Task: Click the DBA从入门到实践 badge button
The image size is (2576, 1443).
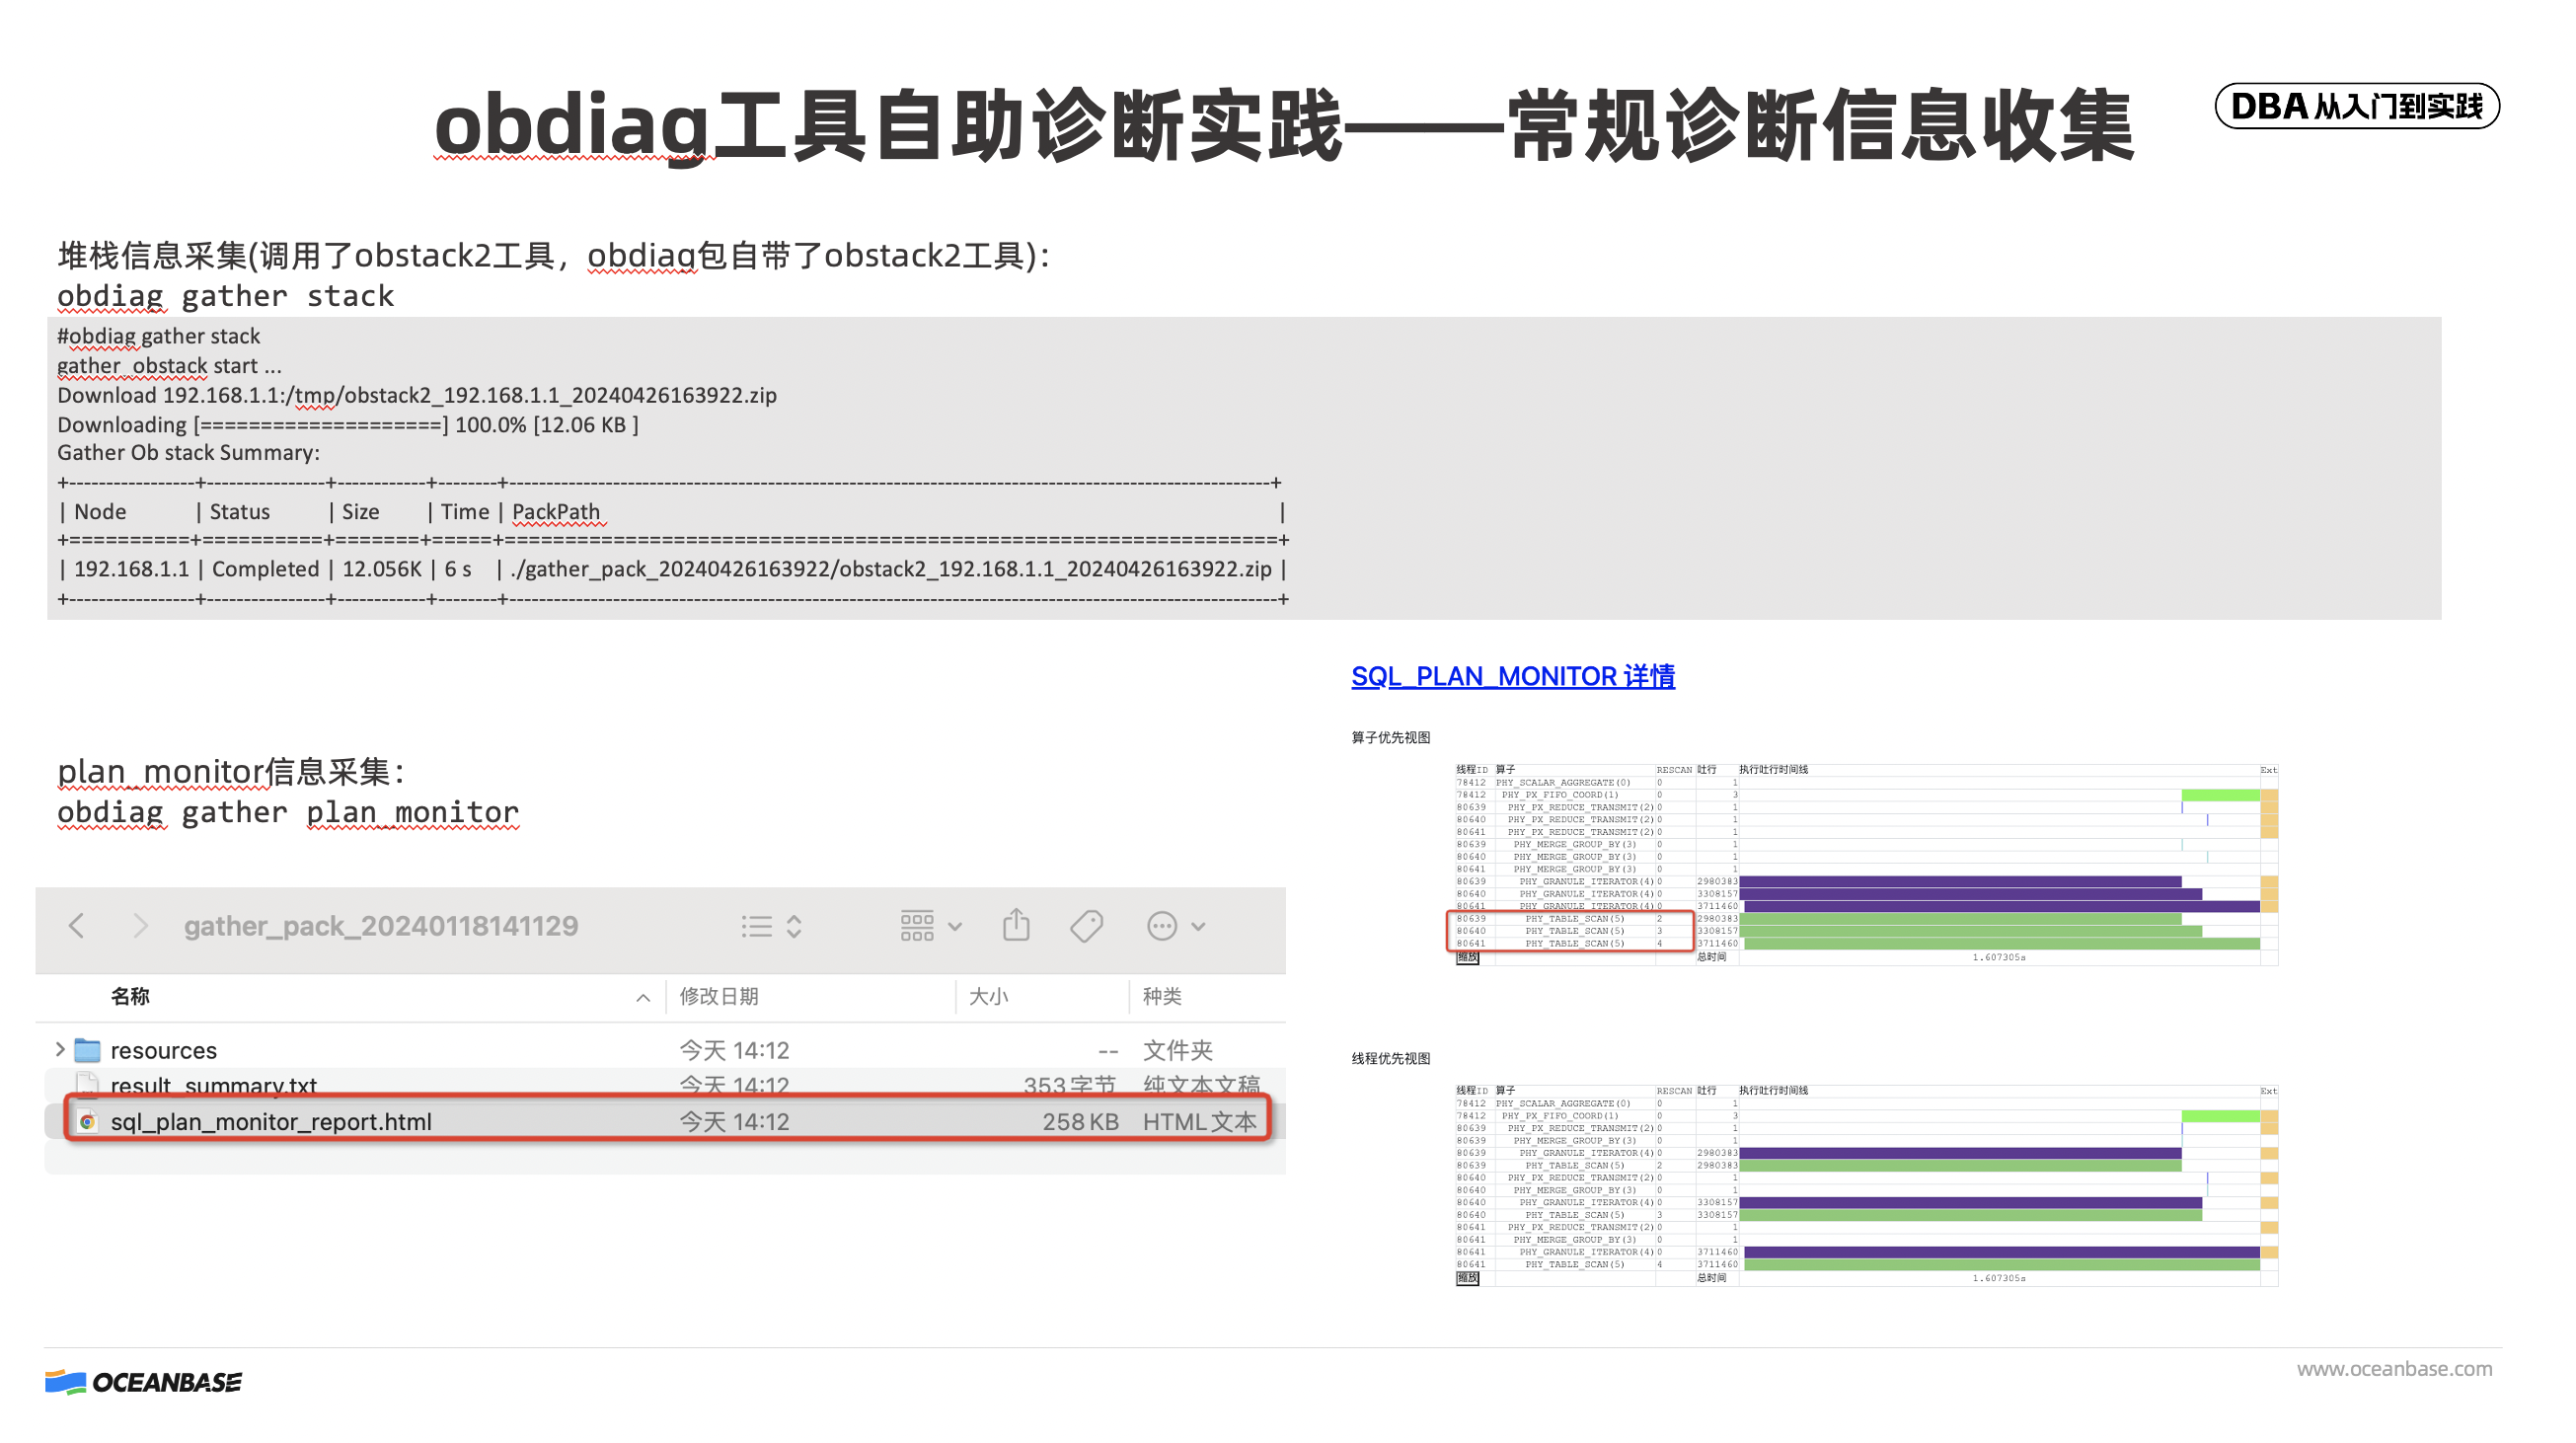Action: [x=2356, y=106]
